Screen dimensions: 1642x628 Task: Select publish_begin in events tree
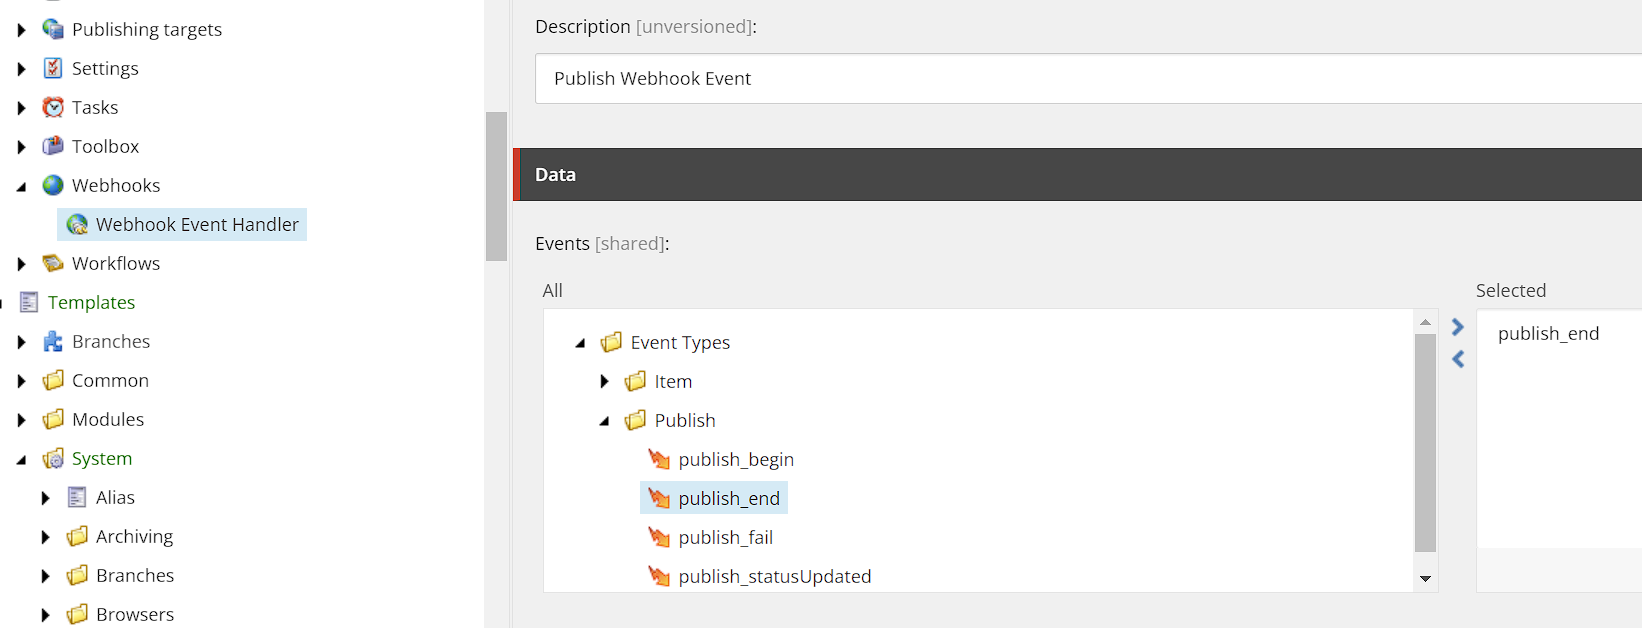pyautogui.click(x=736, y=459)
